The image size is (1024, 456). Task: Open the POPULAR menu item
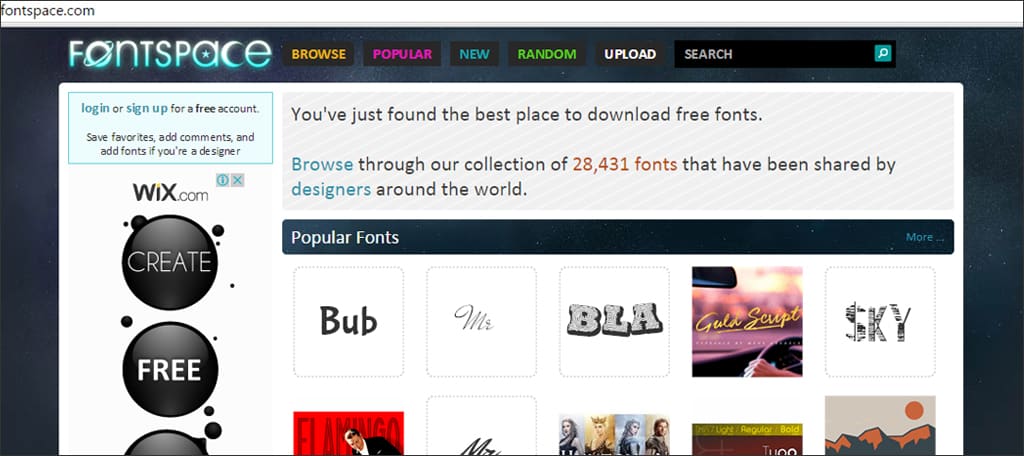coord(402,54)
